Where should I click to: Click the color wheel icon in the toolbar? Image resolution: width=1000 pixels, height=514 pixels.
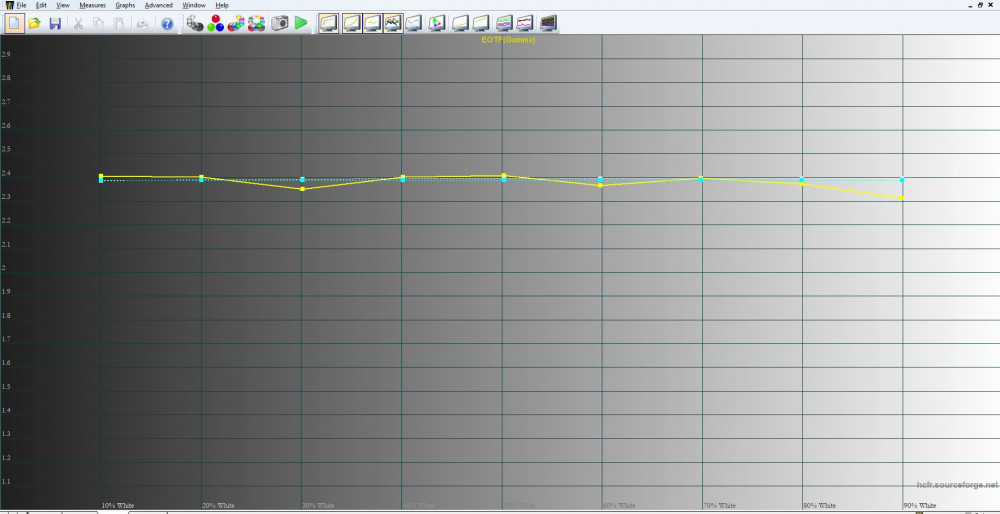click(257, 22)
